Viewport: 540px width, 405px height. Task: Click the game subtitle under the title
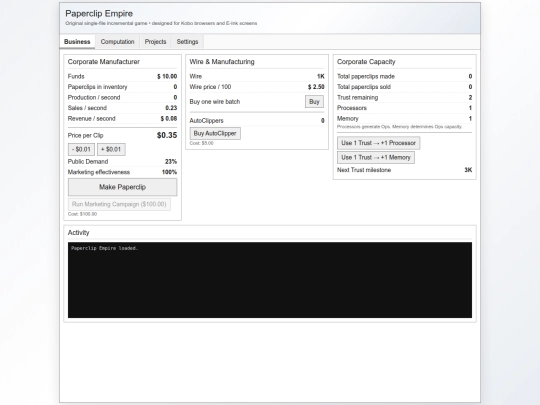pos(161,23)
